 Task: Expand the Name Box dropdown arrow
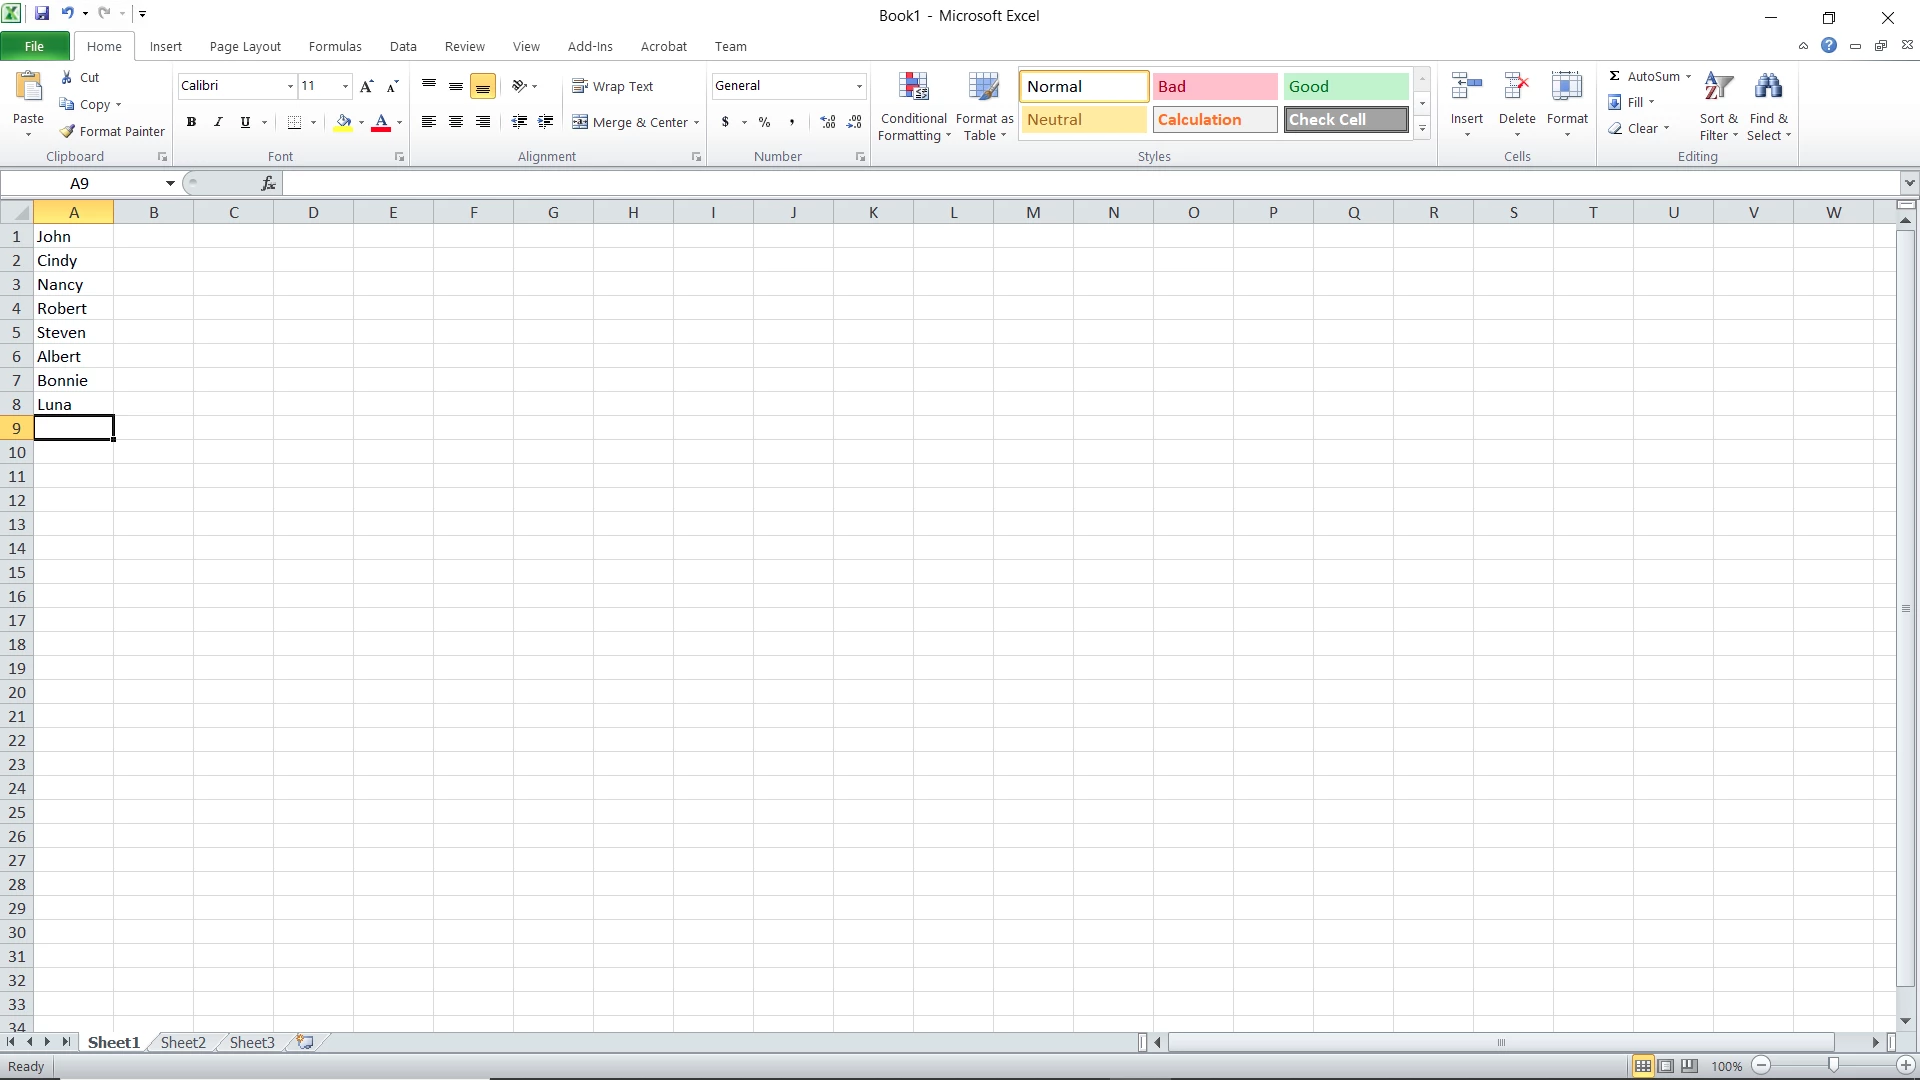pyautogui.click(x=170, y=183)
